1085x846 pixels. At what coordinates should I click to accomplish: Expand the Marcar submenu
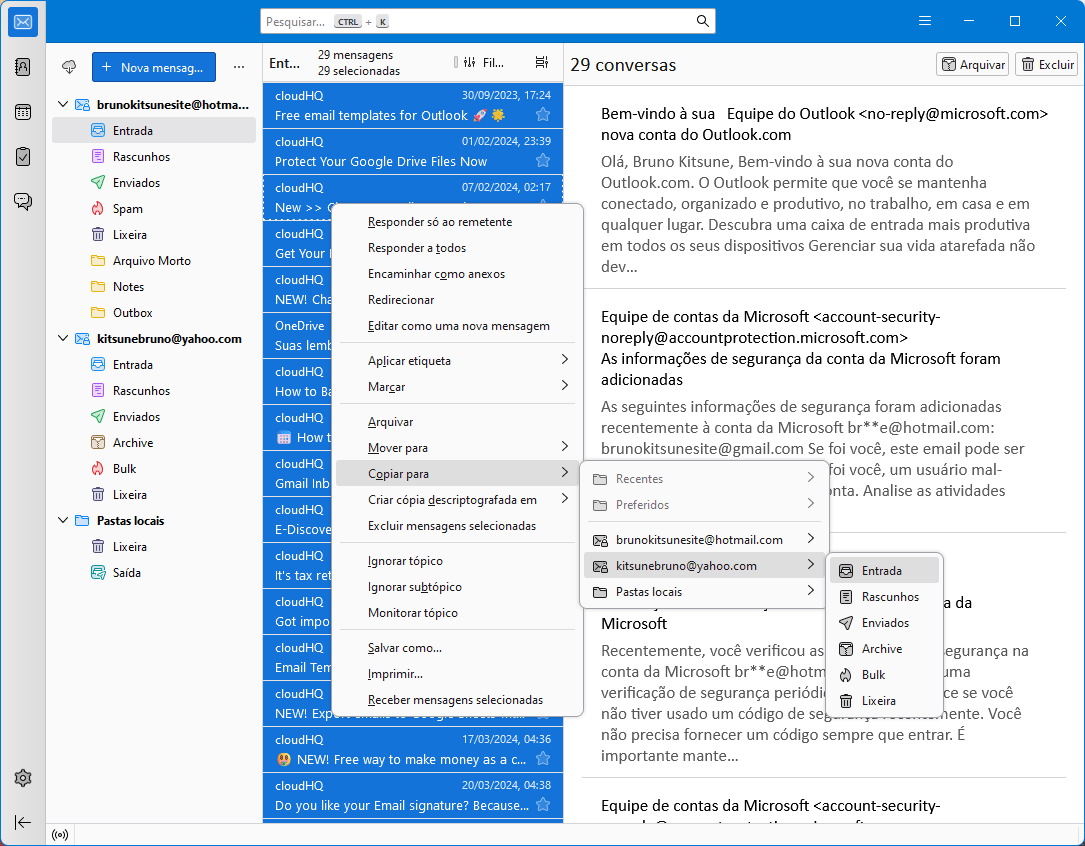[x=457, y=387]
